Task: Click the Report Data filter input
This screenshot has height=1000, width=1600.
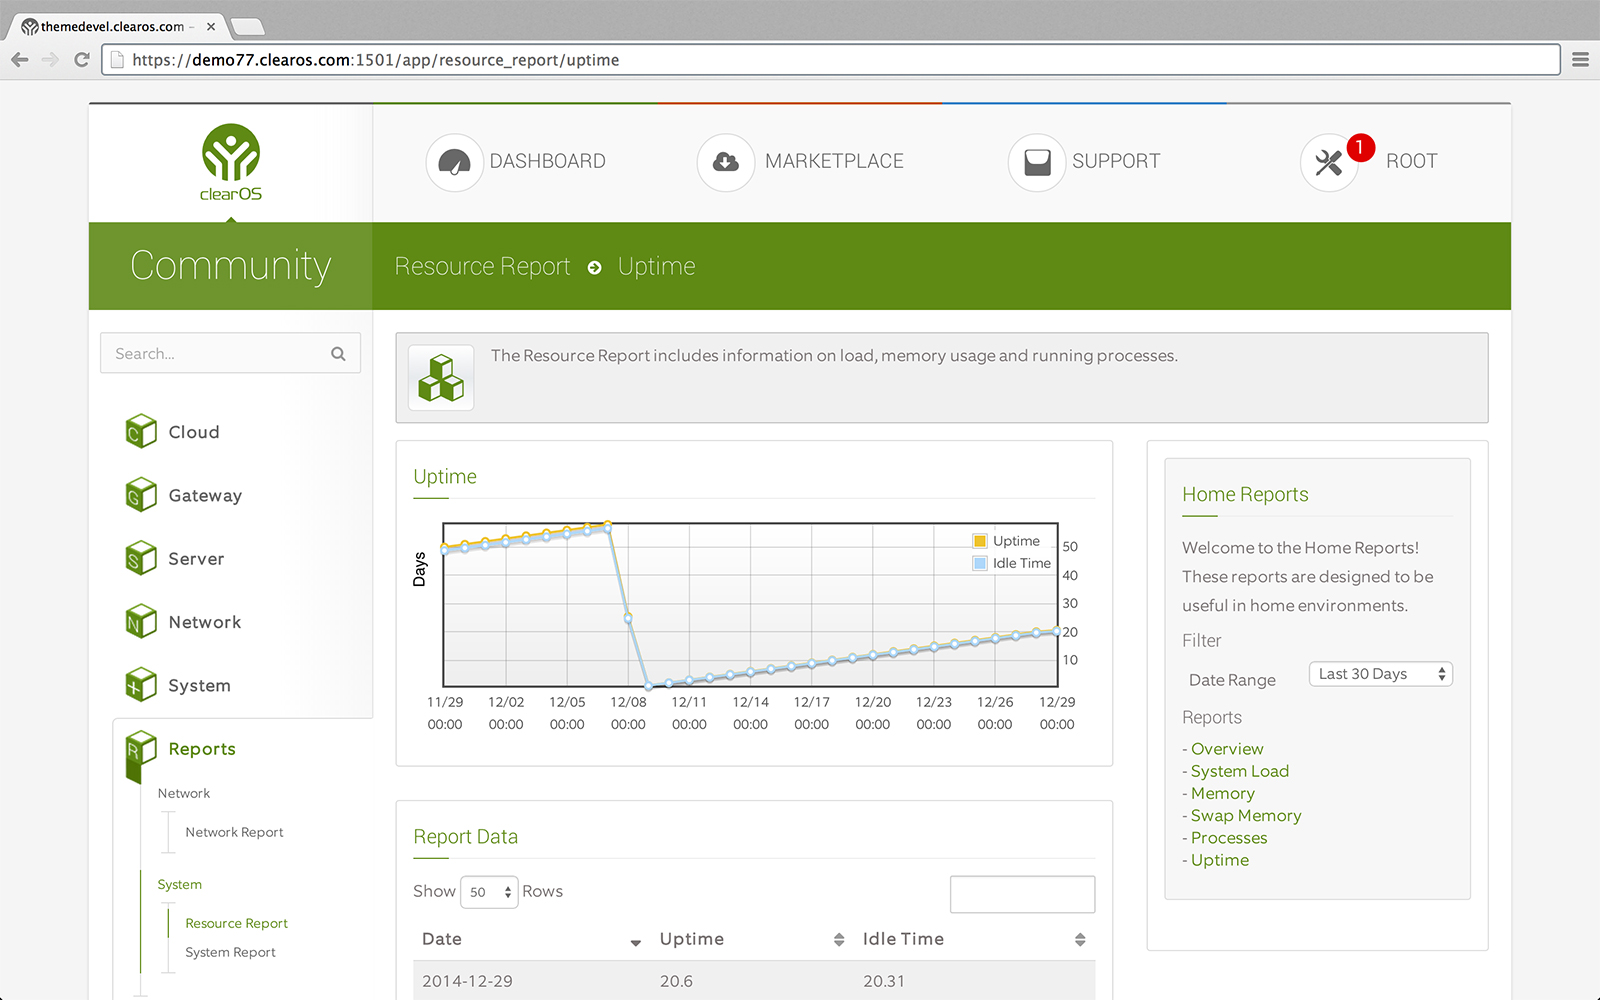Action: [x=1022, y=894]
